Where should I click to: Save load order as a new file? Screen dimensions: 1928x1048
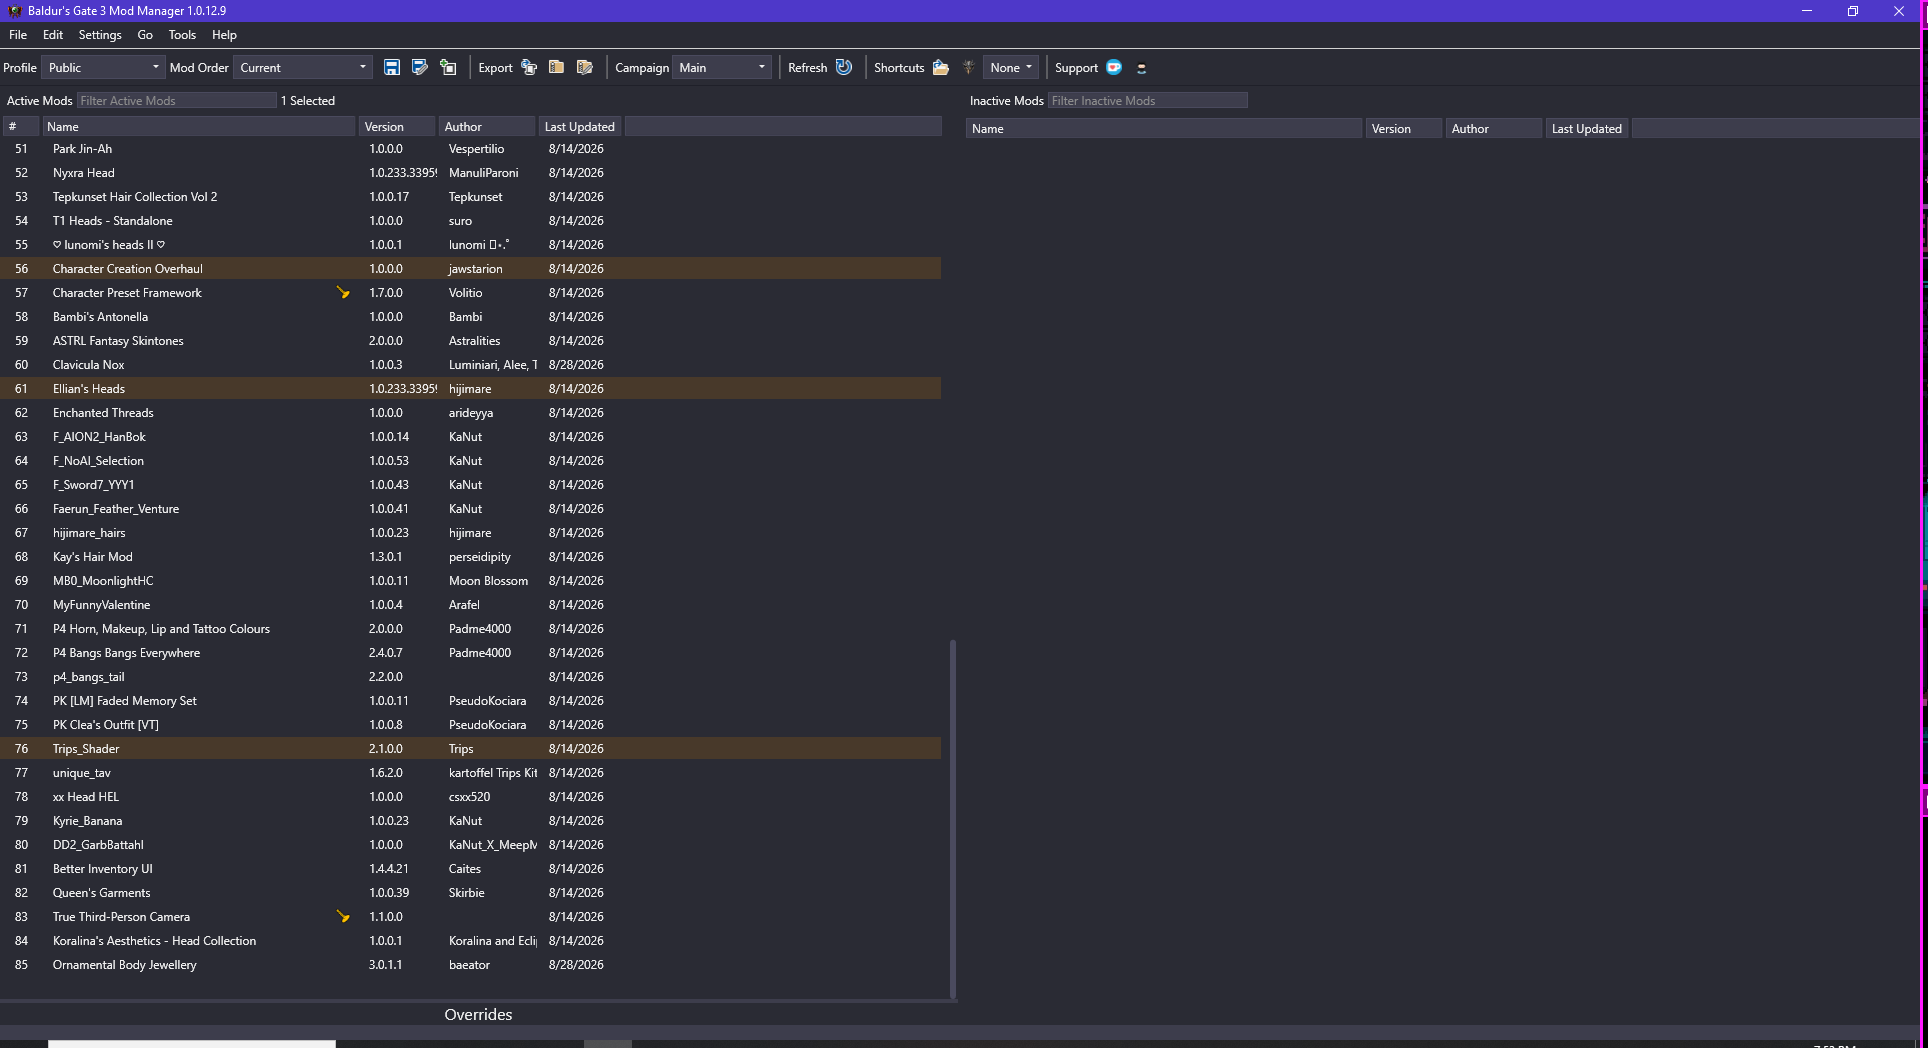coord(420,67)
